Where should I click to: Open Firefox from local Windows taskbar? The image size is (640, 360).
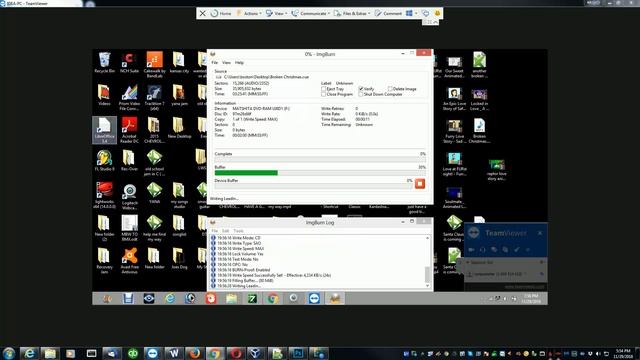pos(194,353)
